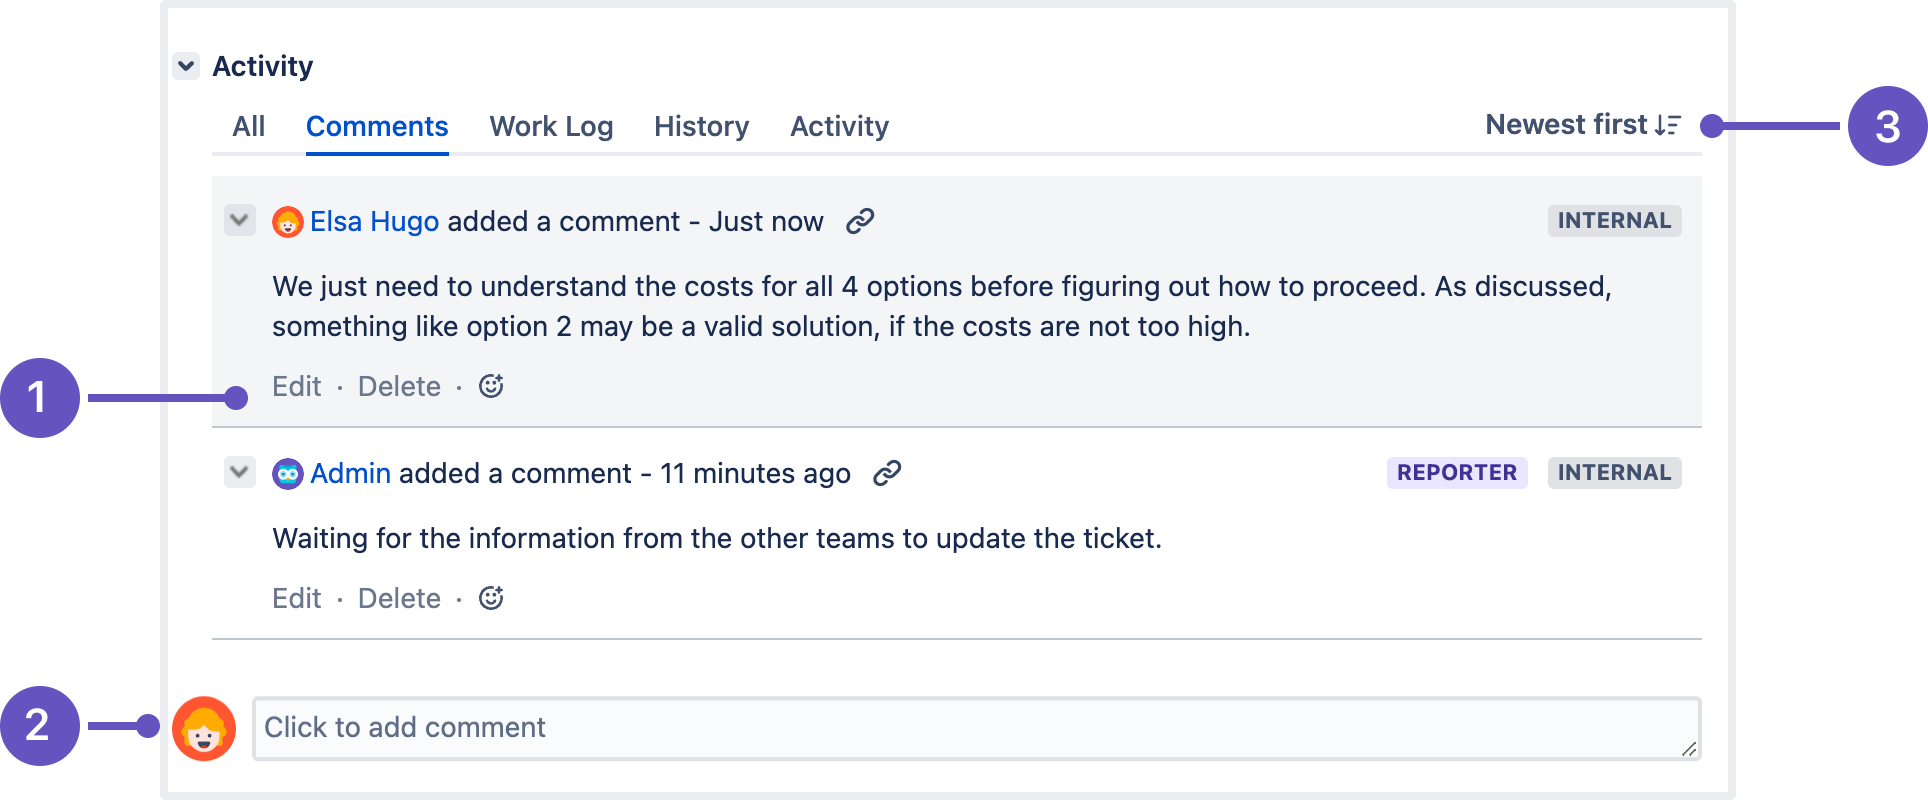Click Elsa Hugo's avatar icon
Image resolution: width=1928 pixels, height=800 pixels.
(x=288, y=222)
